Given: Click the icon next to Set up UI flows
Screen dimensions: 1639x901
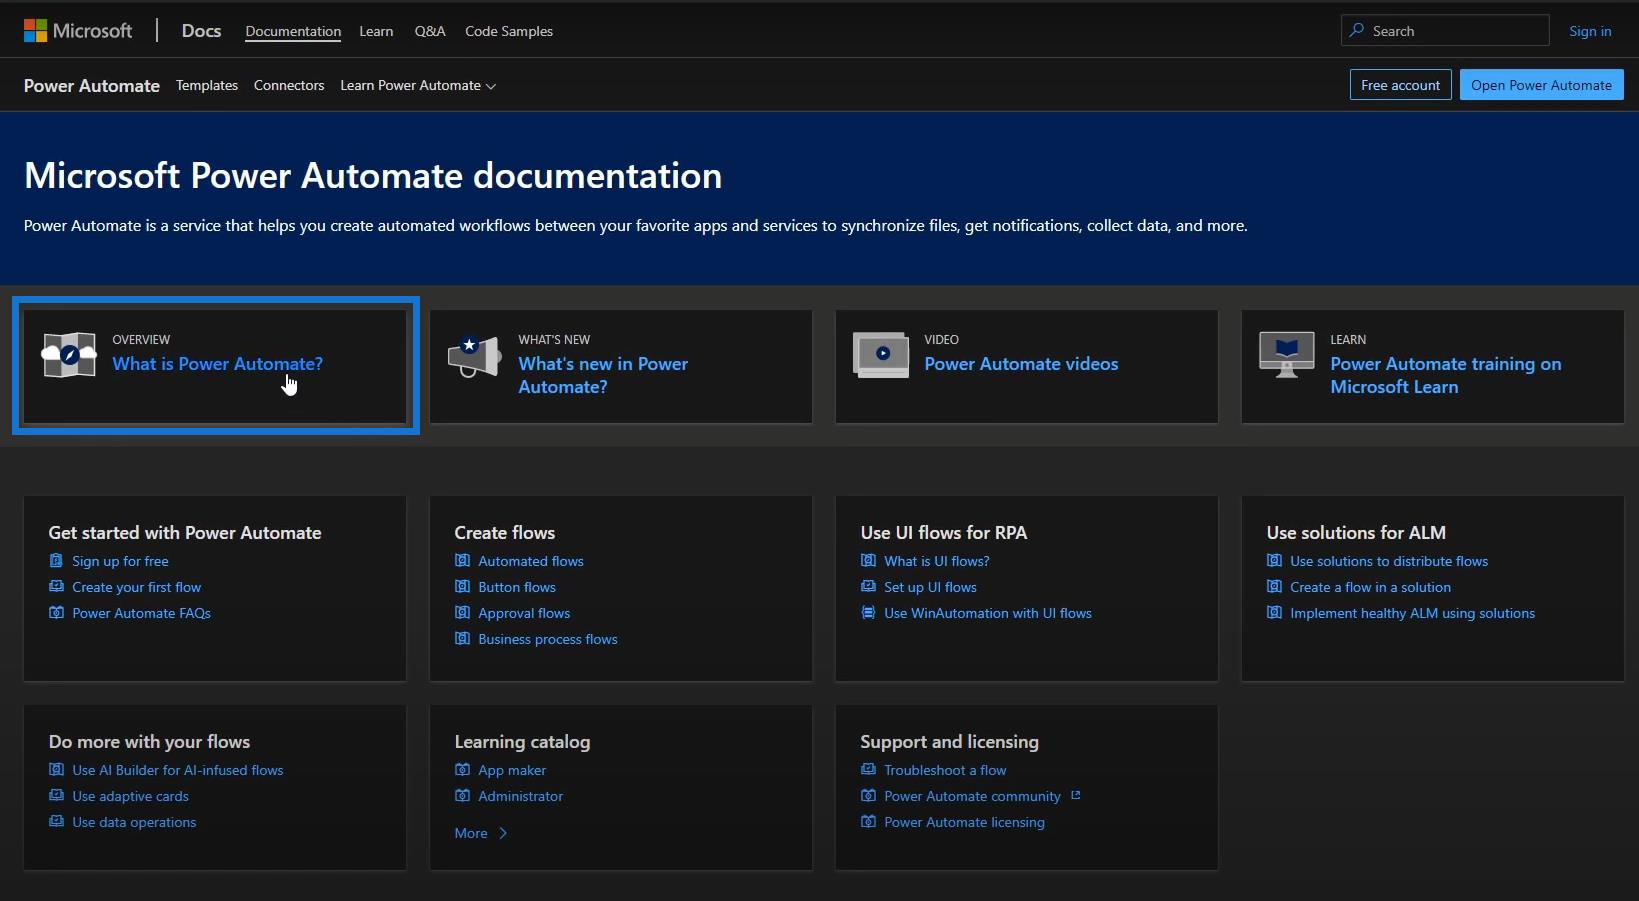Looking at the screenshot, I should [868, 587].
